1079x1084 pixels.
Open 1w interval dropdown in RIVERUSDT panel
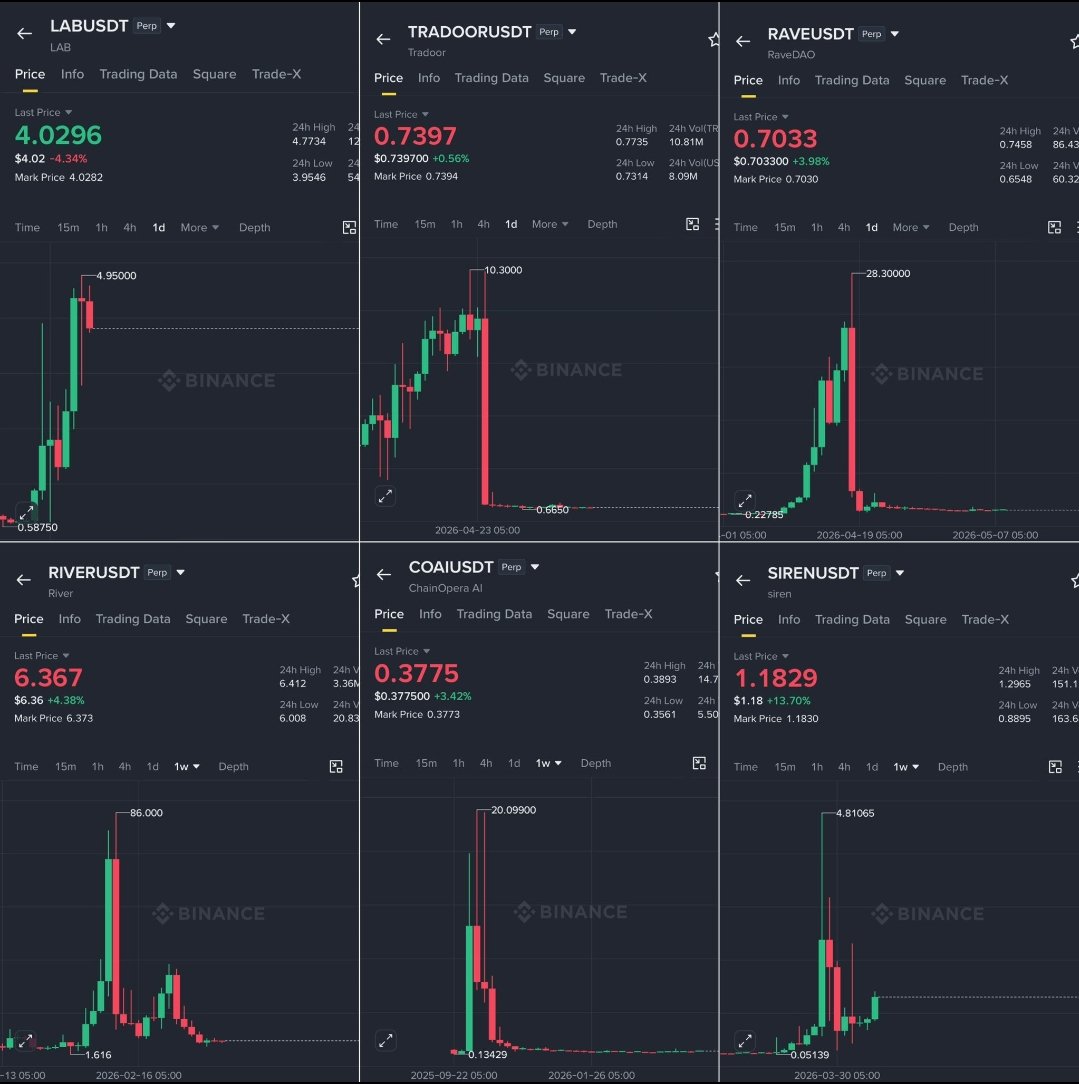coord(187,766)
